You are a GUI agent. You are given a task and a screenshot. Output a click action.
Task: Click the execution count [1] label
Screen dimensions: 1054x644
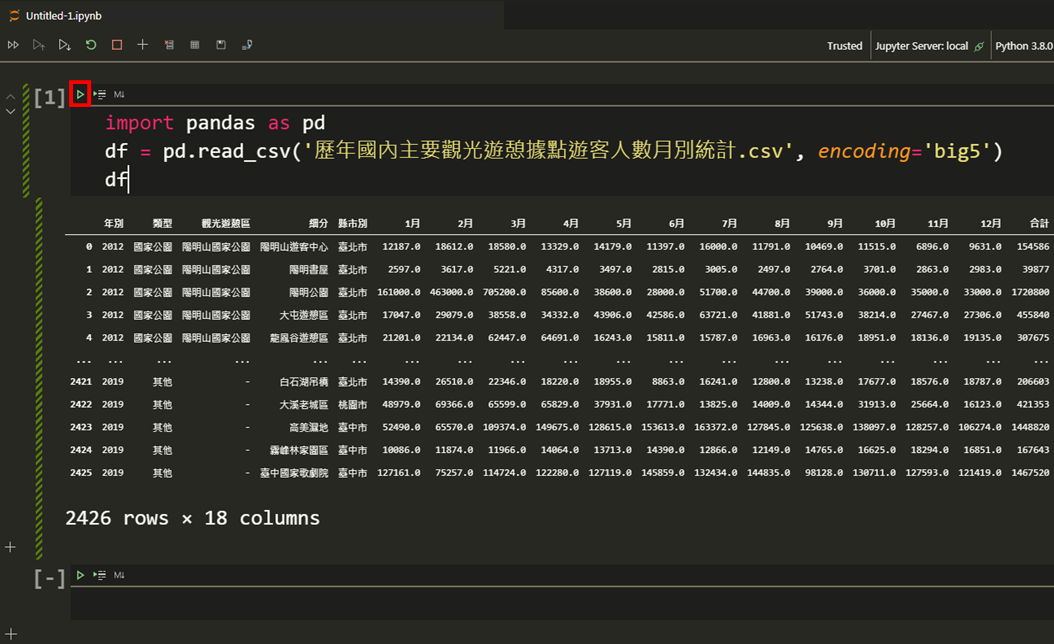tap(49, 96)
